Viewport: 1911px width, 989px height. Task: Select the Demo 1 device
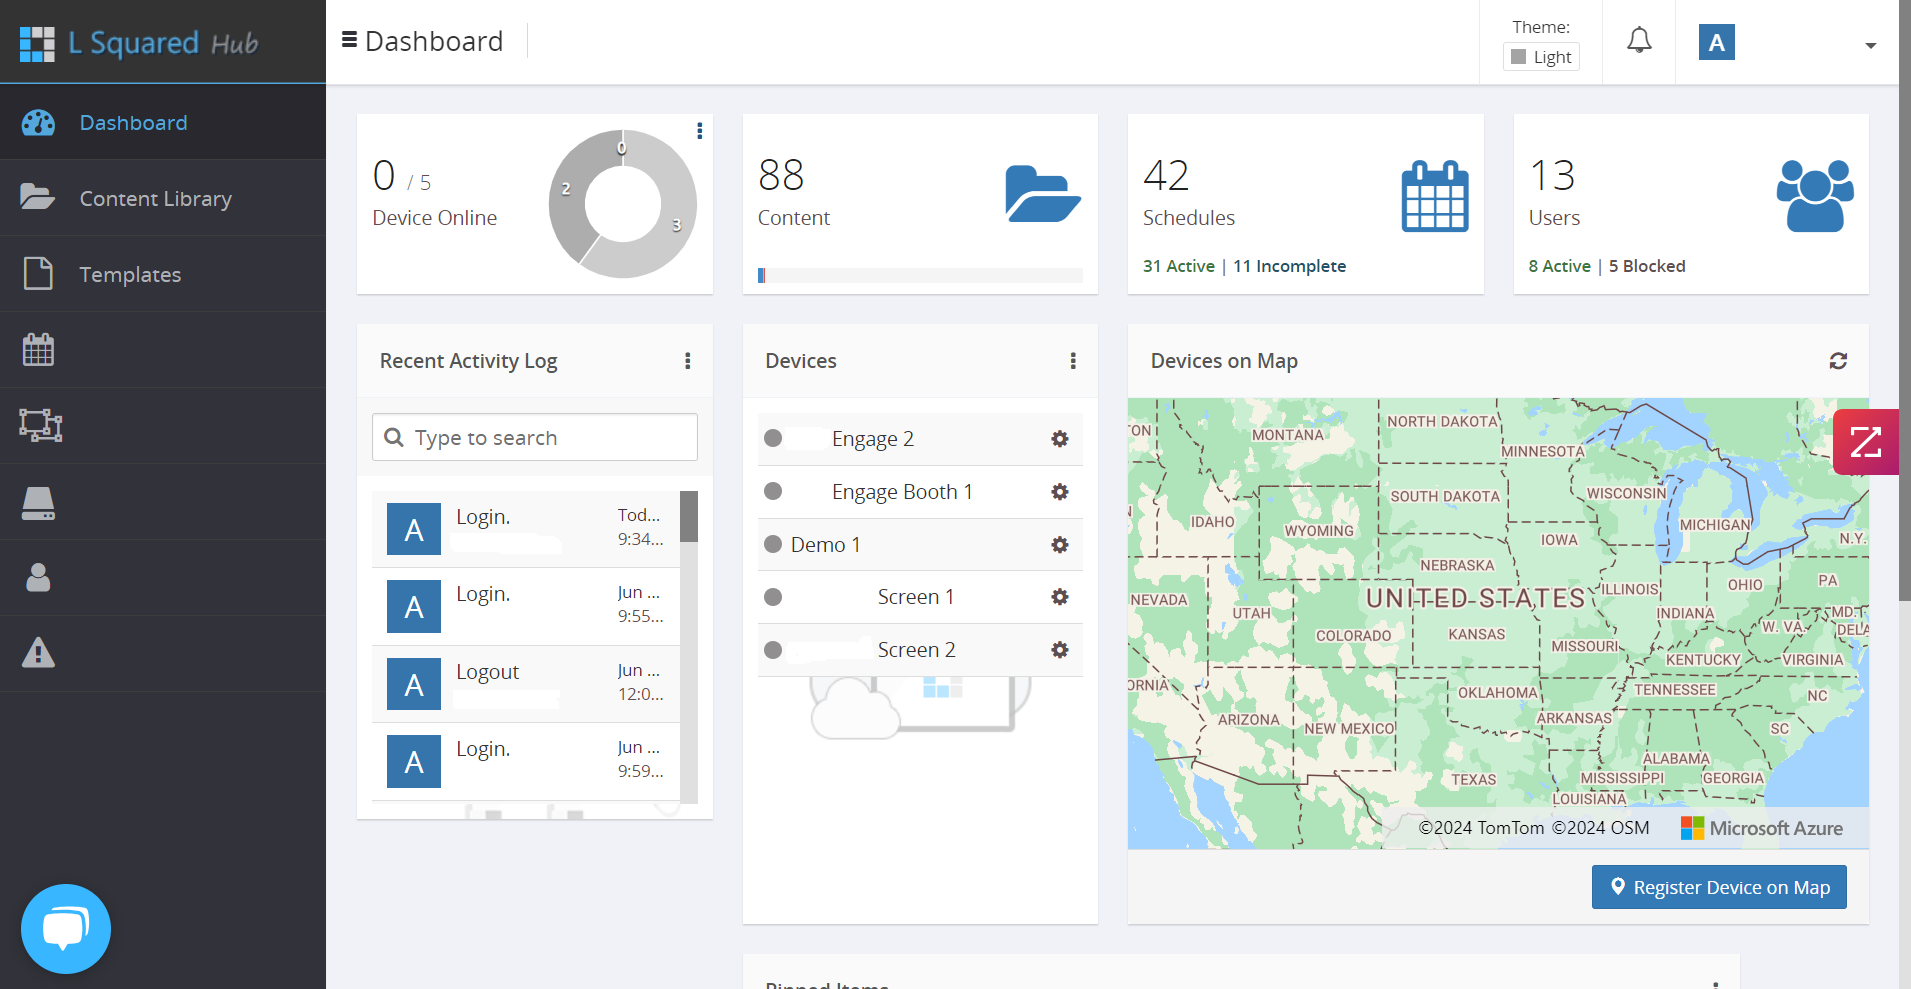tap(920, 545)
